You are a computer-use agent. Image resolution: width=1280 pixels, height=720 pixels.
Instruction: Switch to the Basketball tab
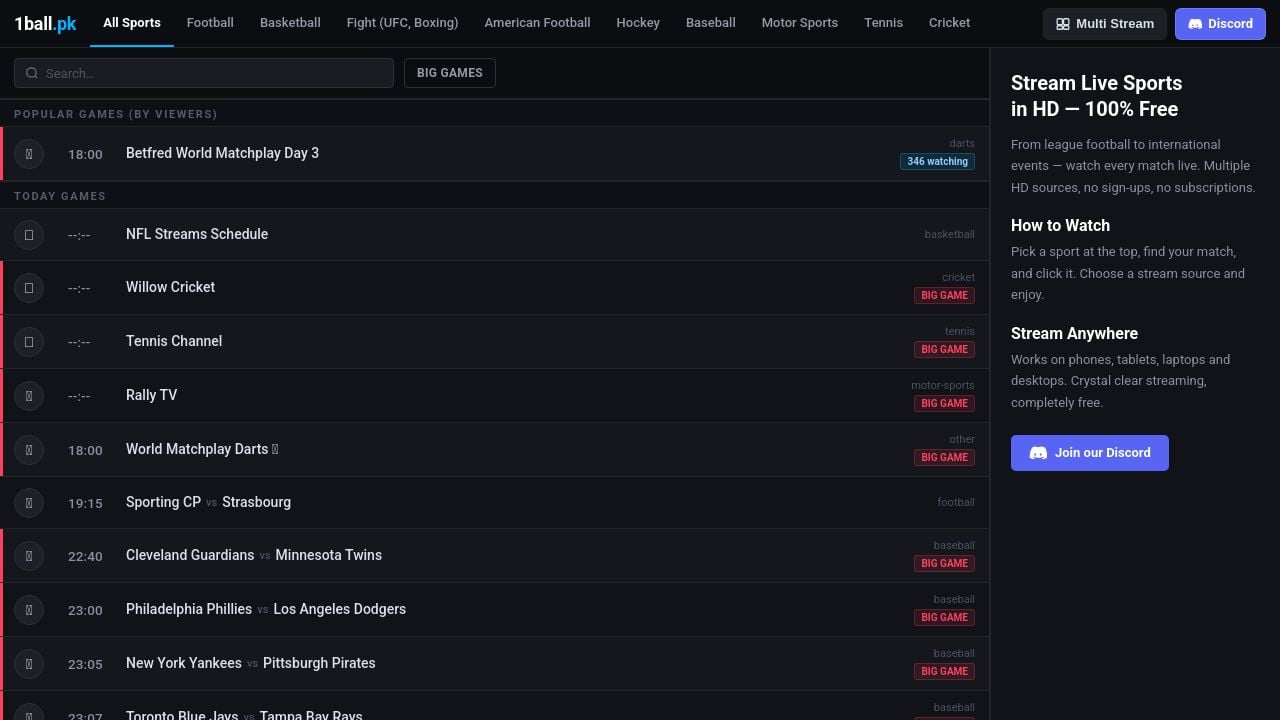click(x=290, y=22)
